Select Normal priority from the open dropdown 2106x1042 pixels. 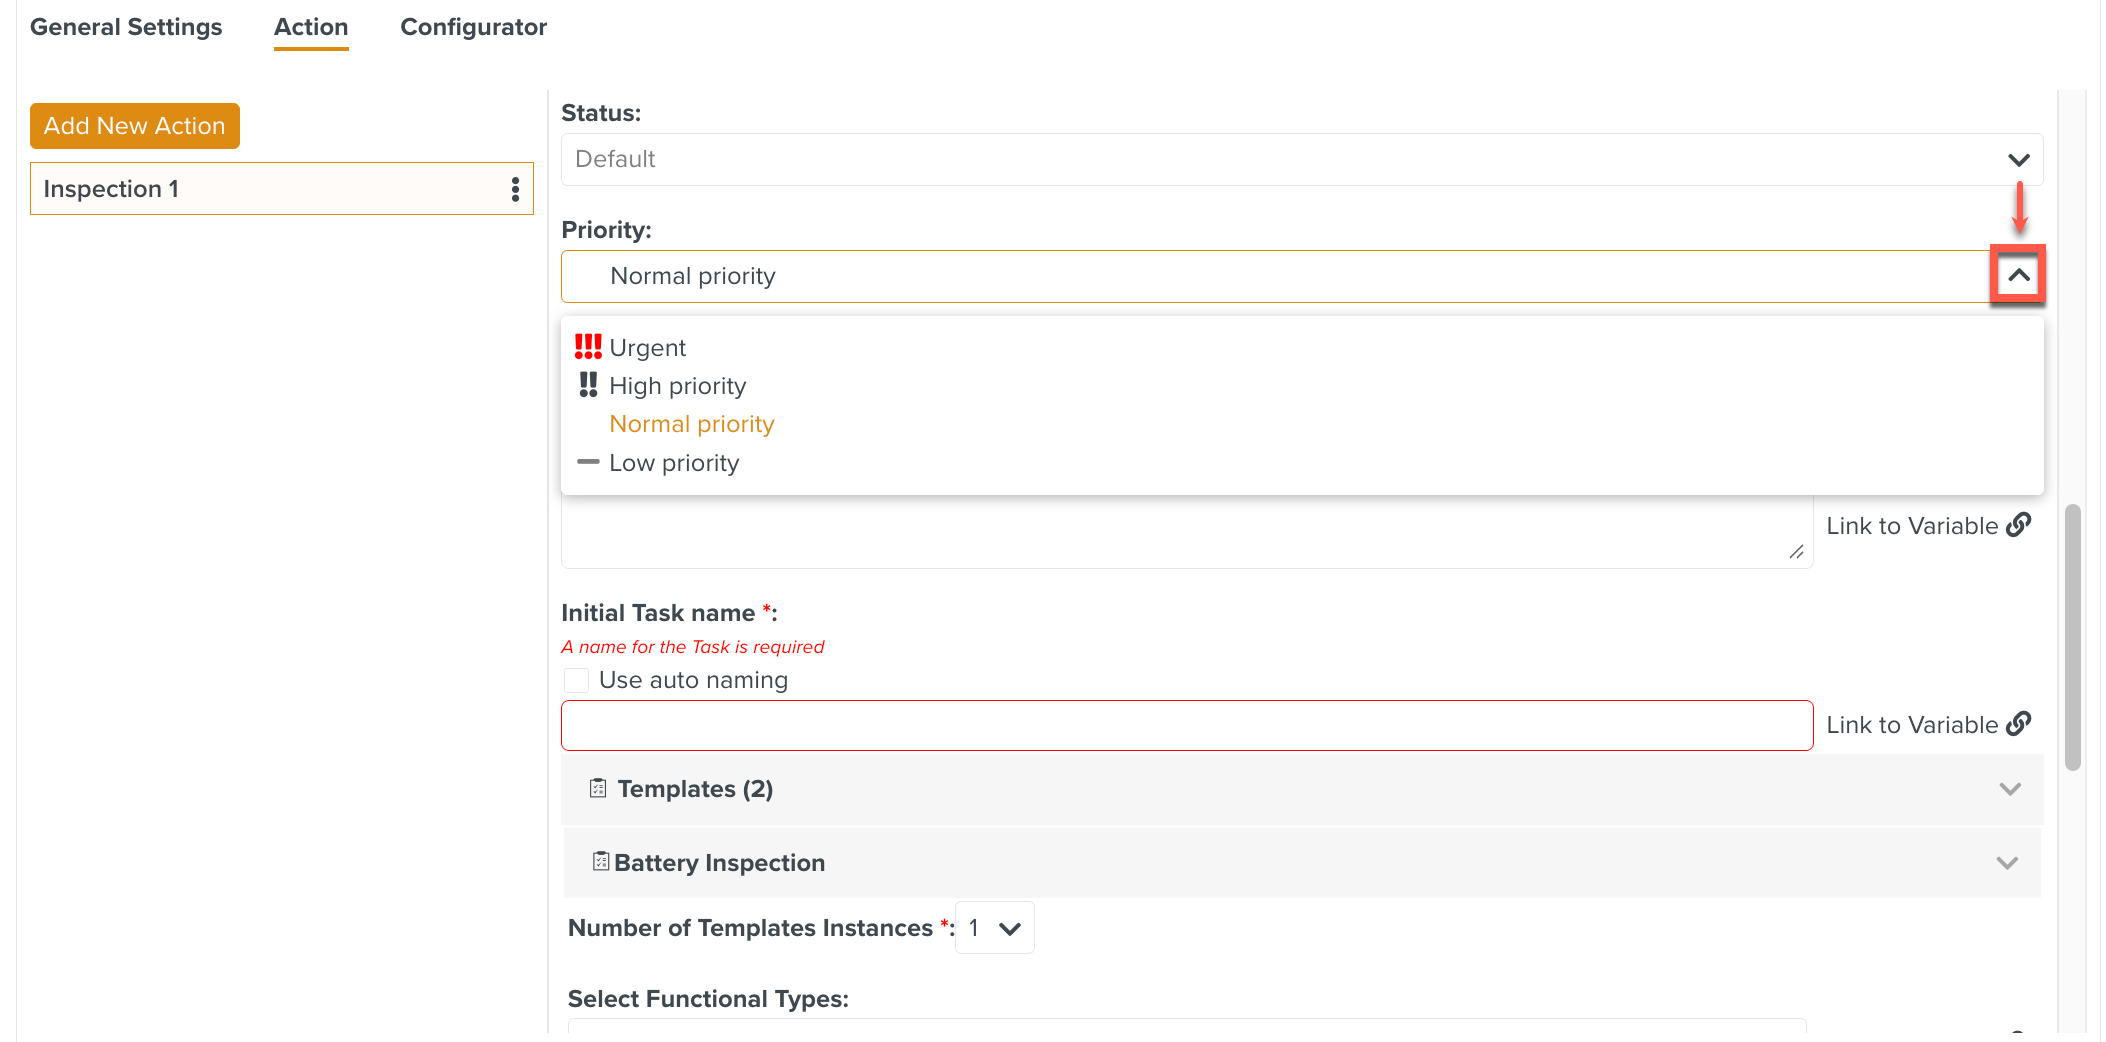pos(691,423)
